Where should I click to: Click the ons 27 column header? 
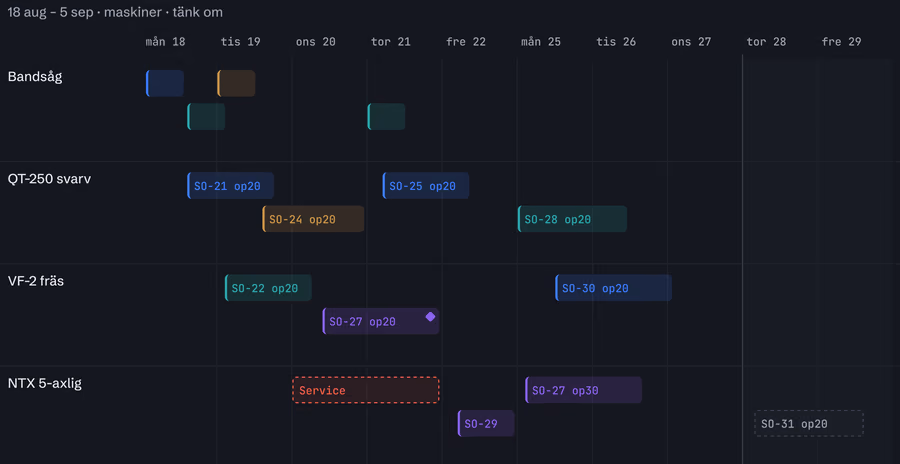(691, 42)
